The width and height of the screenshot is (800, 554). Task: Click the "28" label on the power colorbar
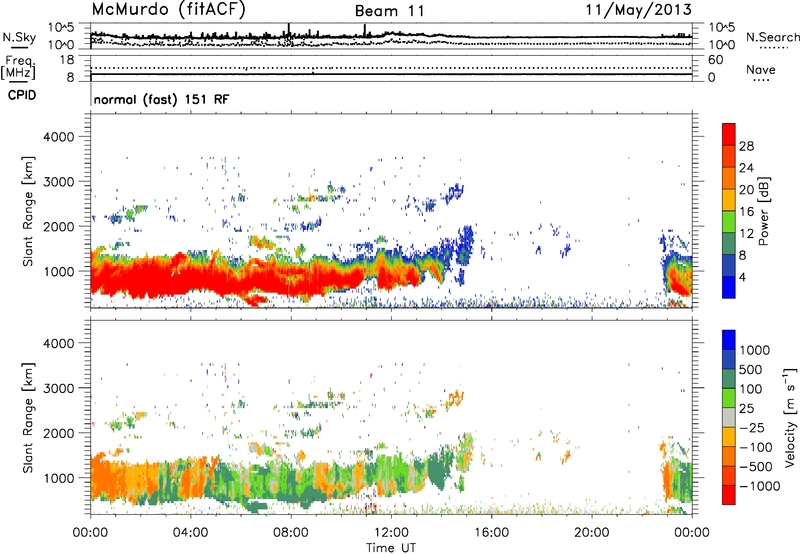coord(746,146)
